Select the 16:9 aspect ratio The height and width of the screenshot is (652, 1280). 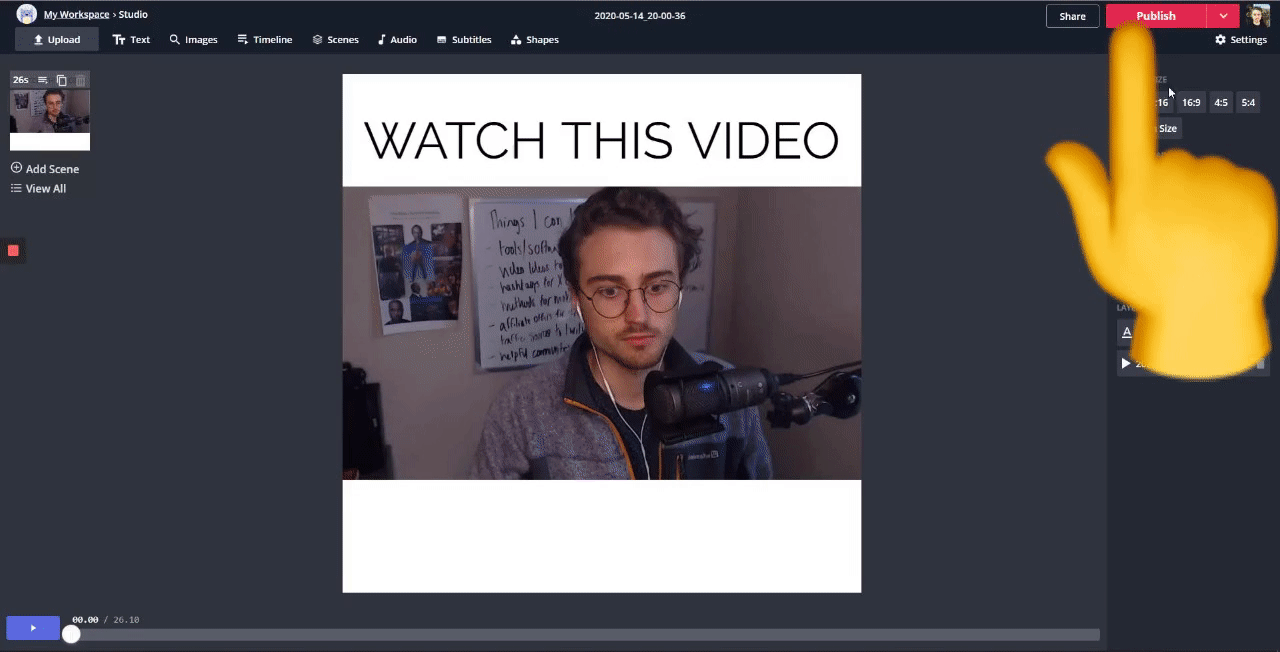(x=1191, y=102)
